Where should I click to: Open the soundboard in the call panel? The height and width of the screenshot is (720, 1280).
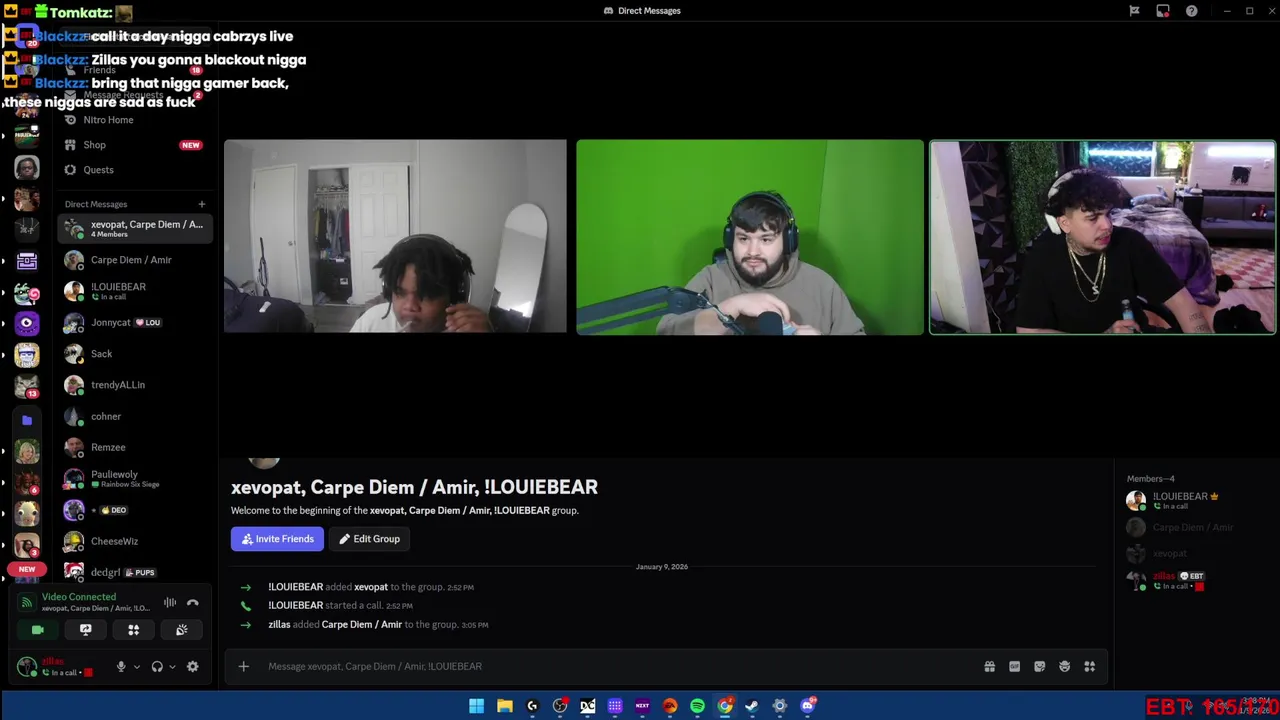(x=181, y=630)
